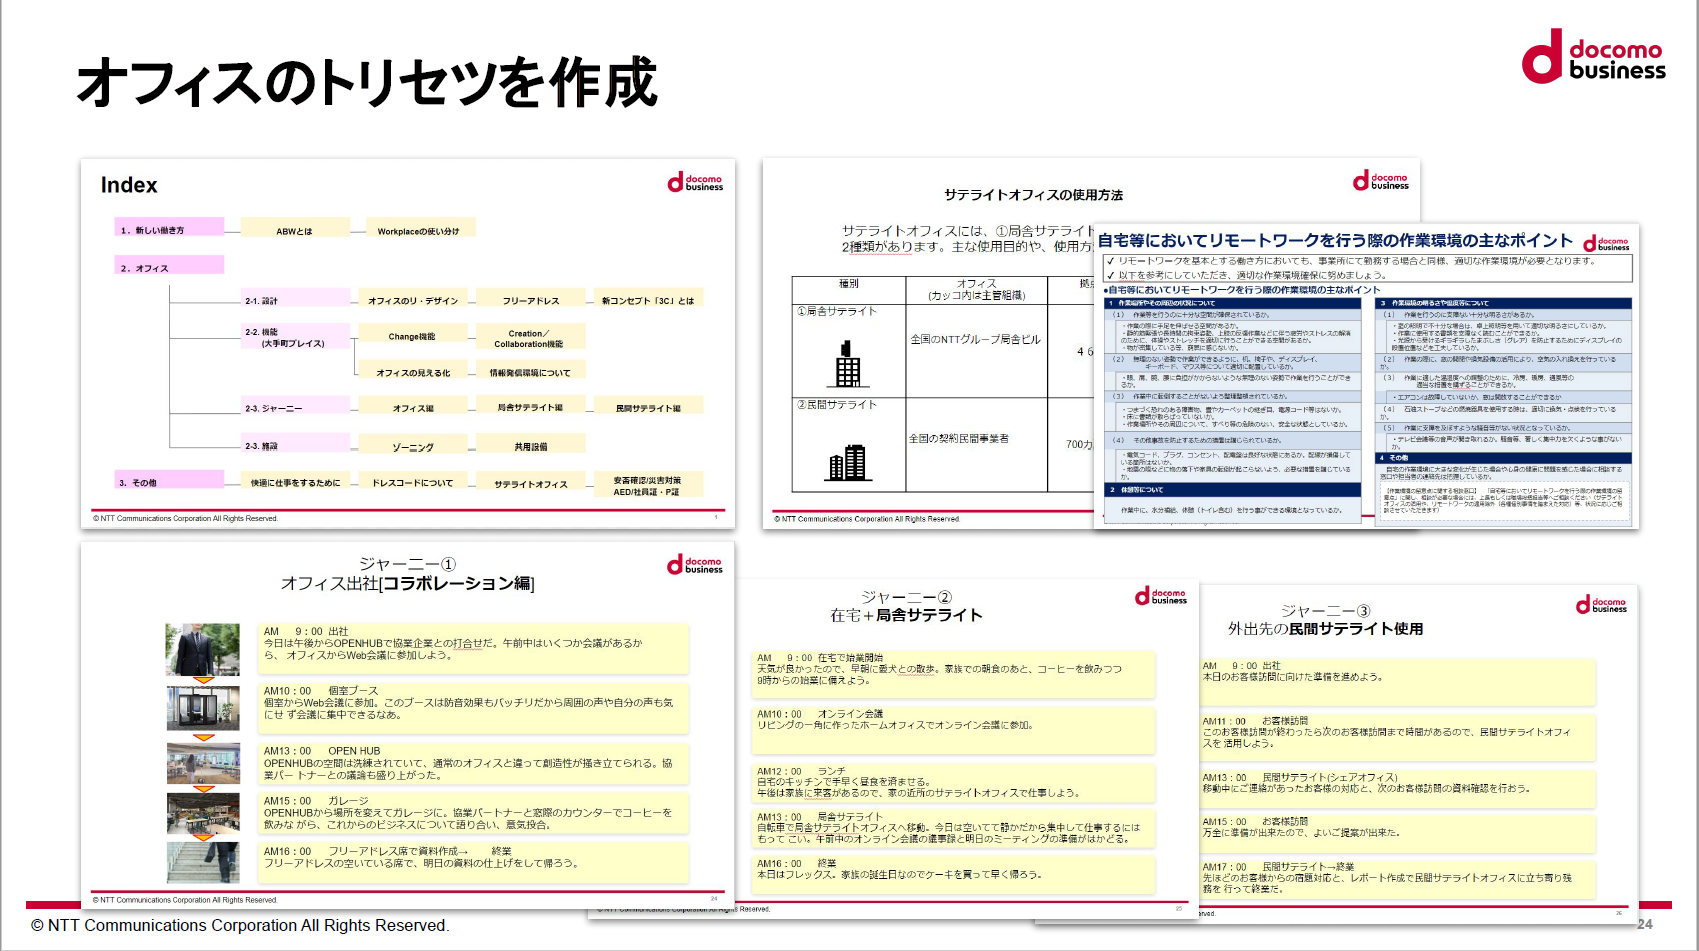Click the '共用設備' index box
Image resolution: width=1699 pixels, height=951 pixels.
[x=531, y=445]
